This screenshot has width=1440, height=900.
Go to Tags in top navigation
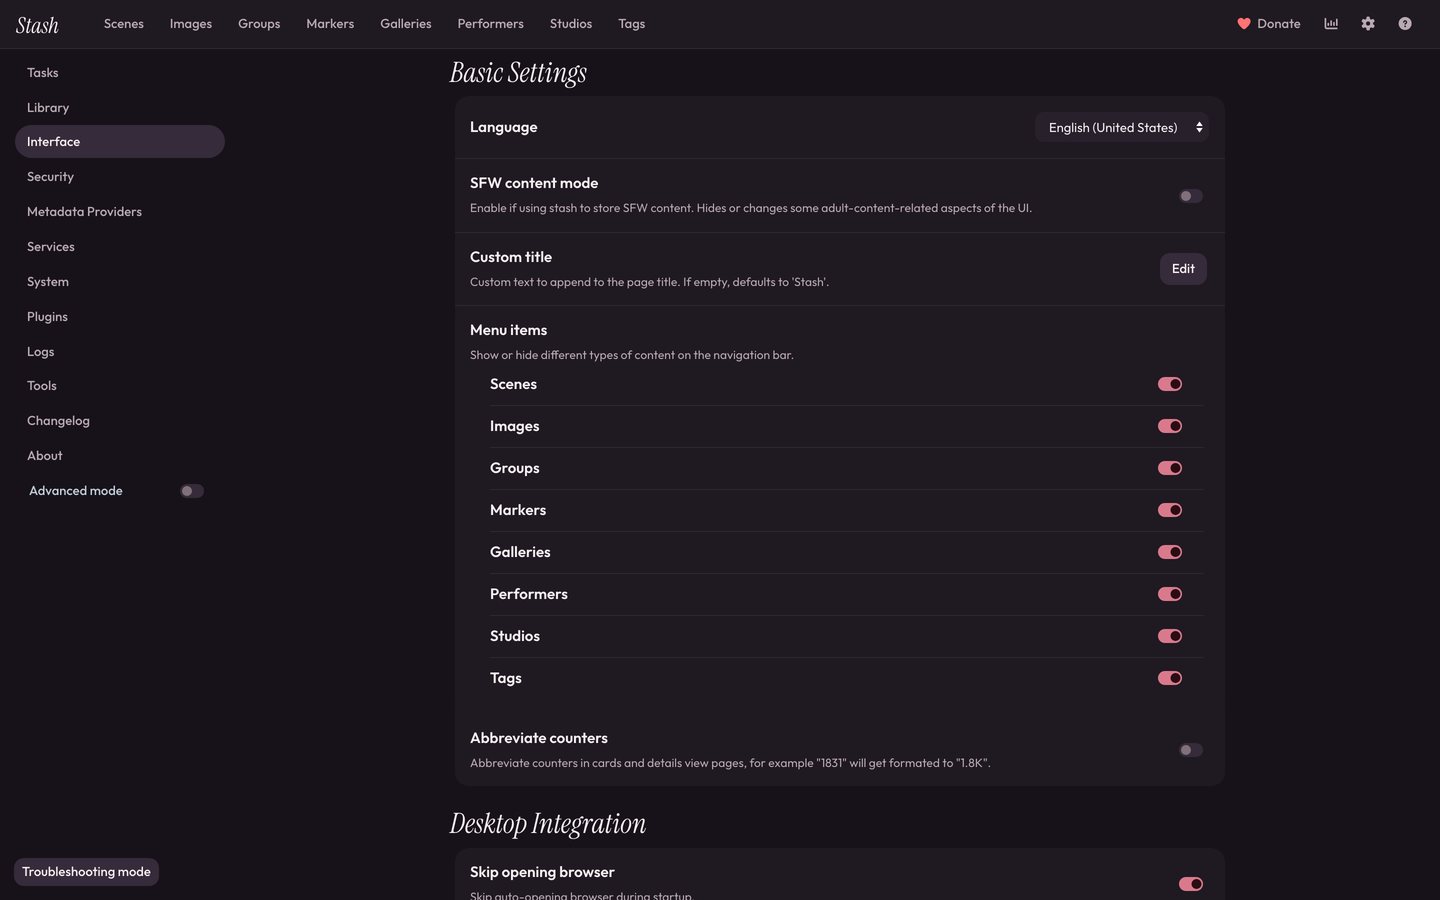[x=631, y=24]
